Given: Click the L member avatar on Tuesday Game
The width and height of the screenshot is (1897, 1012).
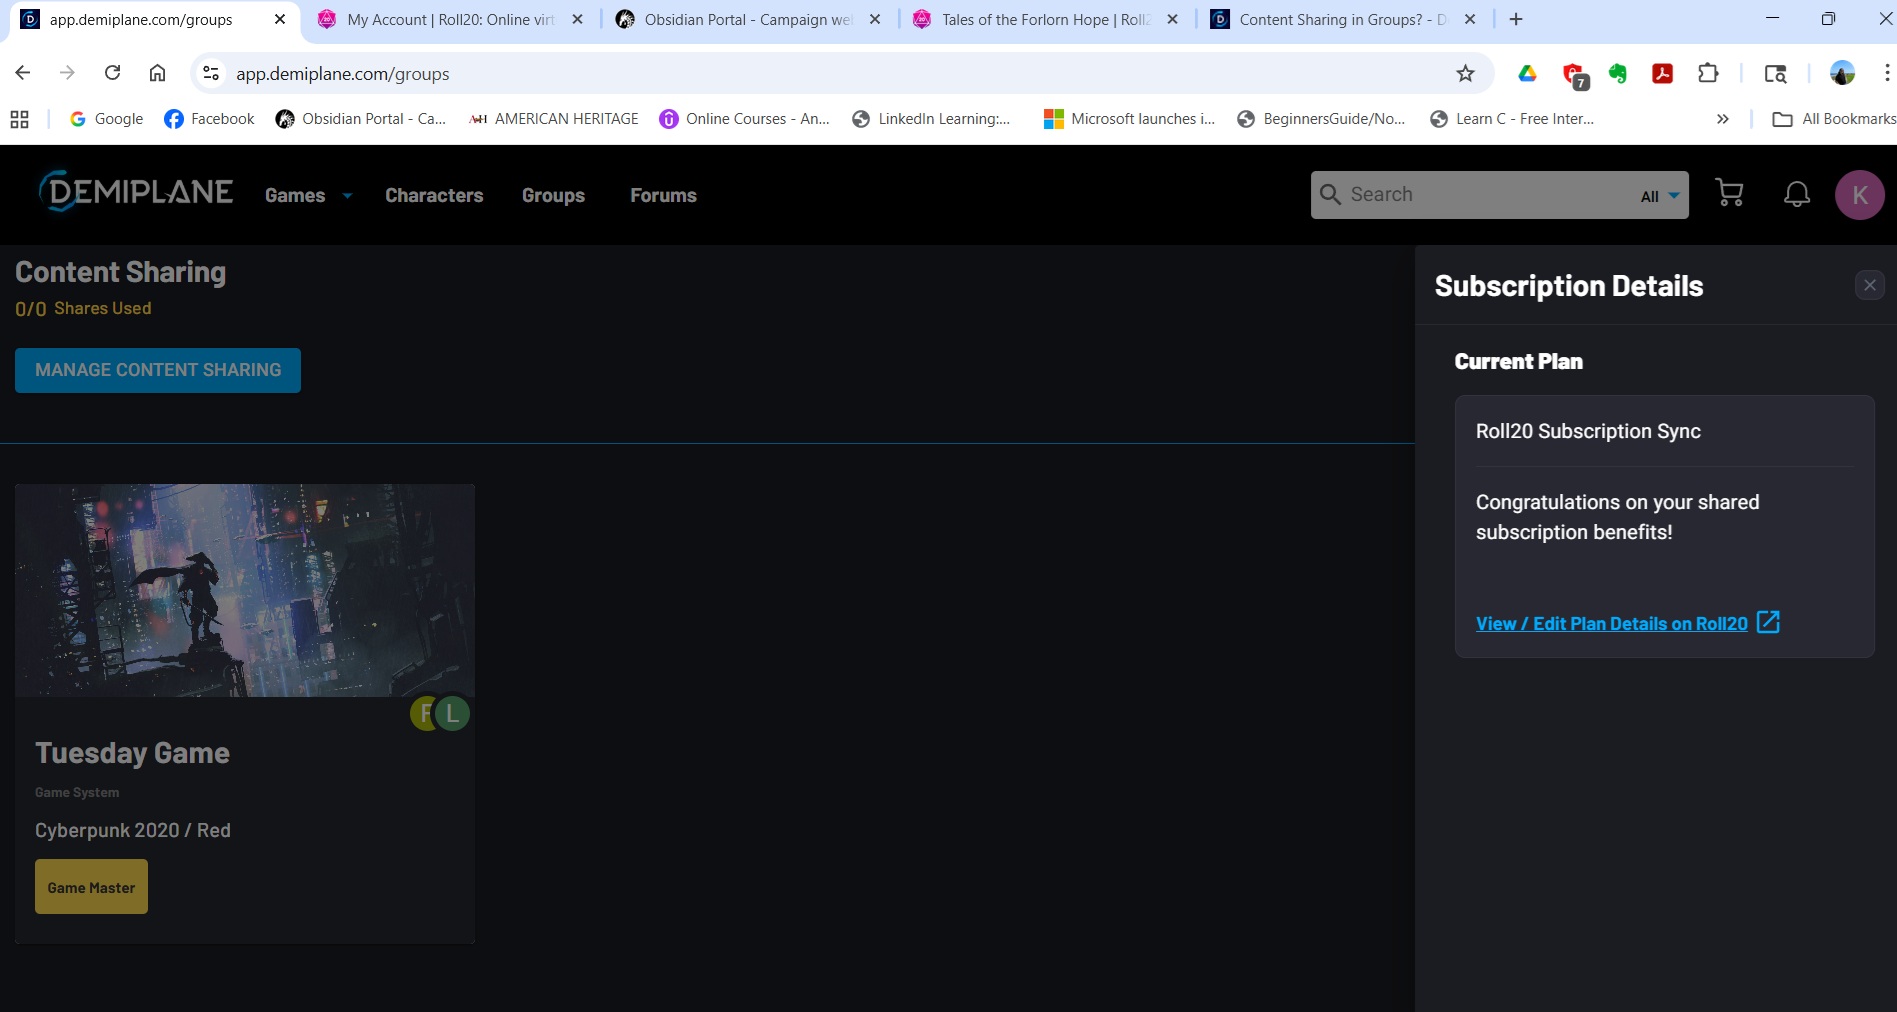Looking at the screenshot, I should (453, 713).
